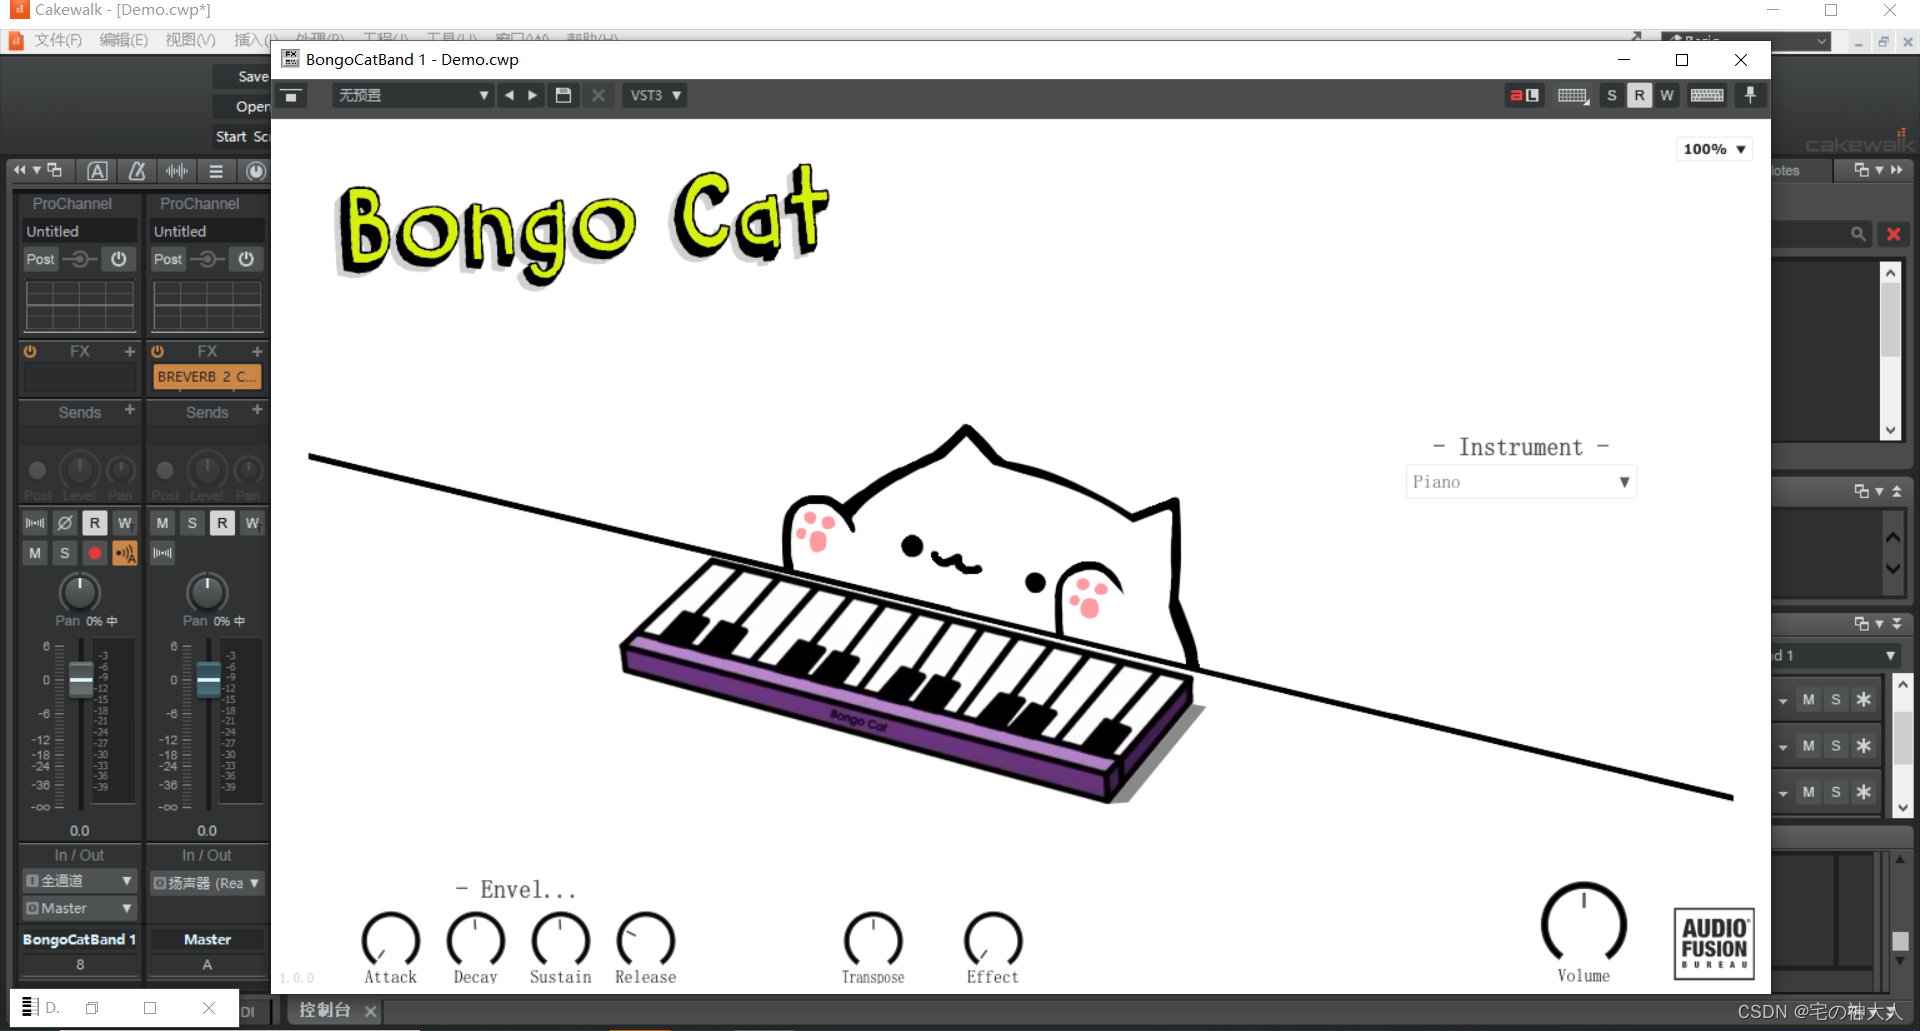Mute the Master bus strip
1920x1031 pixels.
[x=163, y=523]
